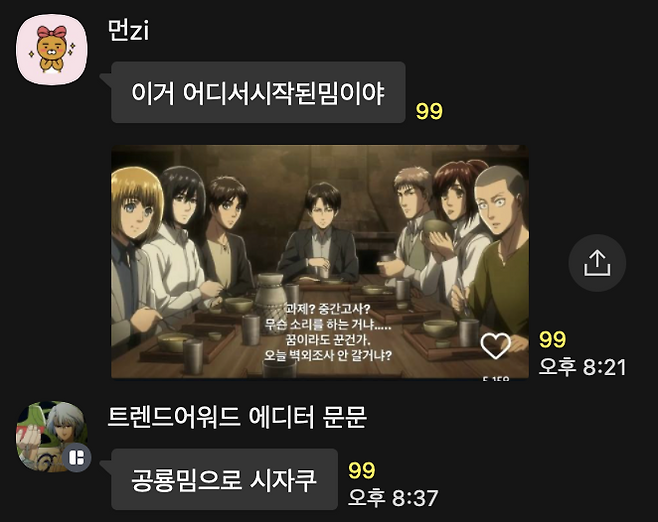
Task: Open 먼zi's Ryan profile picture
Action: 52,50
